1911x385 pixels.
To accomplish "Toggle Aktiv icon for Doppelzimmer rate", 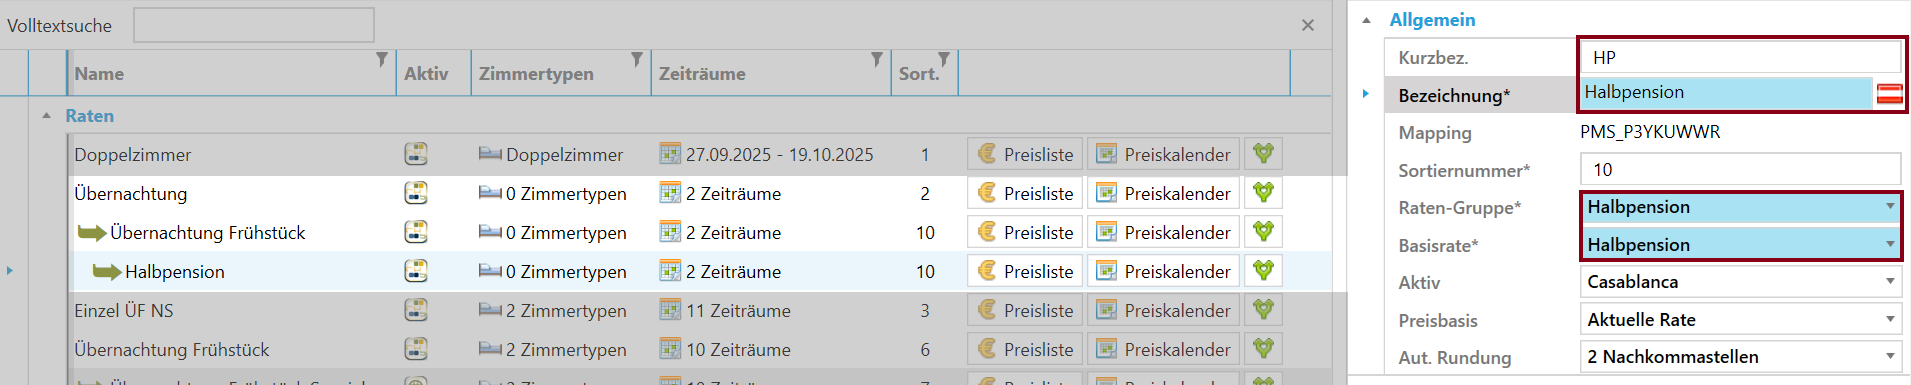I will point(416,154).
